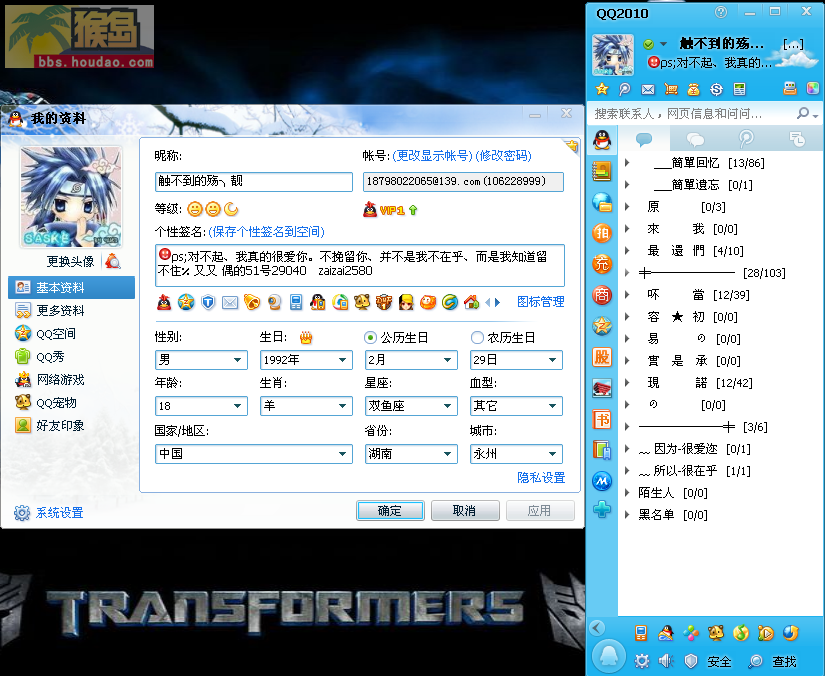825x676 pixels.
Task: Open the '充' recharge sidebar icon
Action: pos(602,264)
